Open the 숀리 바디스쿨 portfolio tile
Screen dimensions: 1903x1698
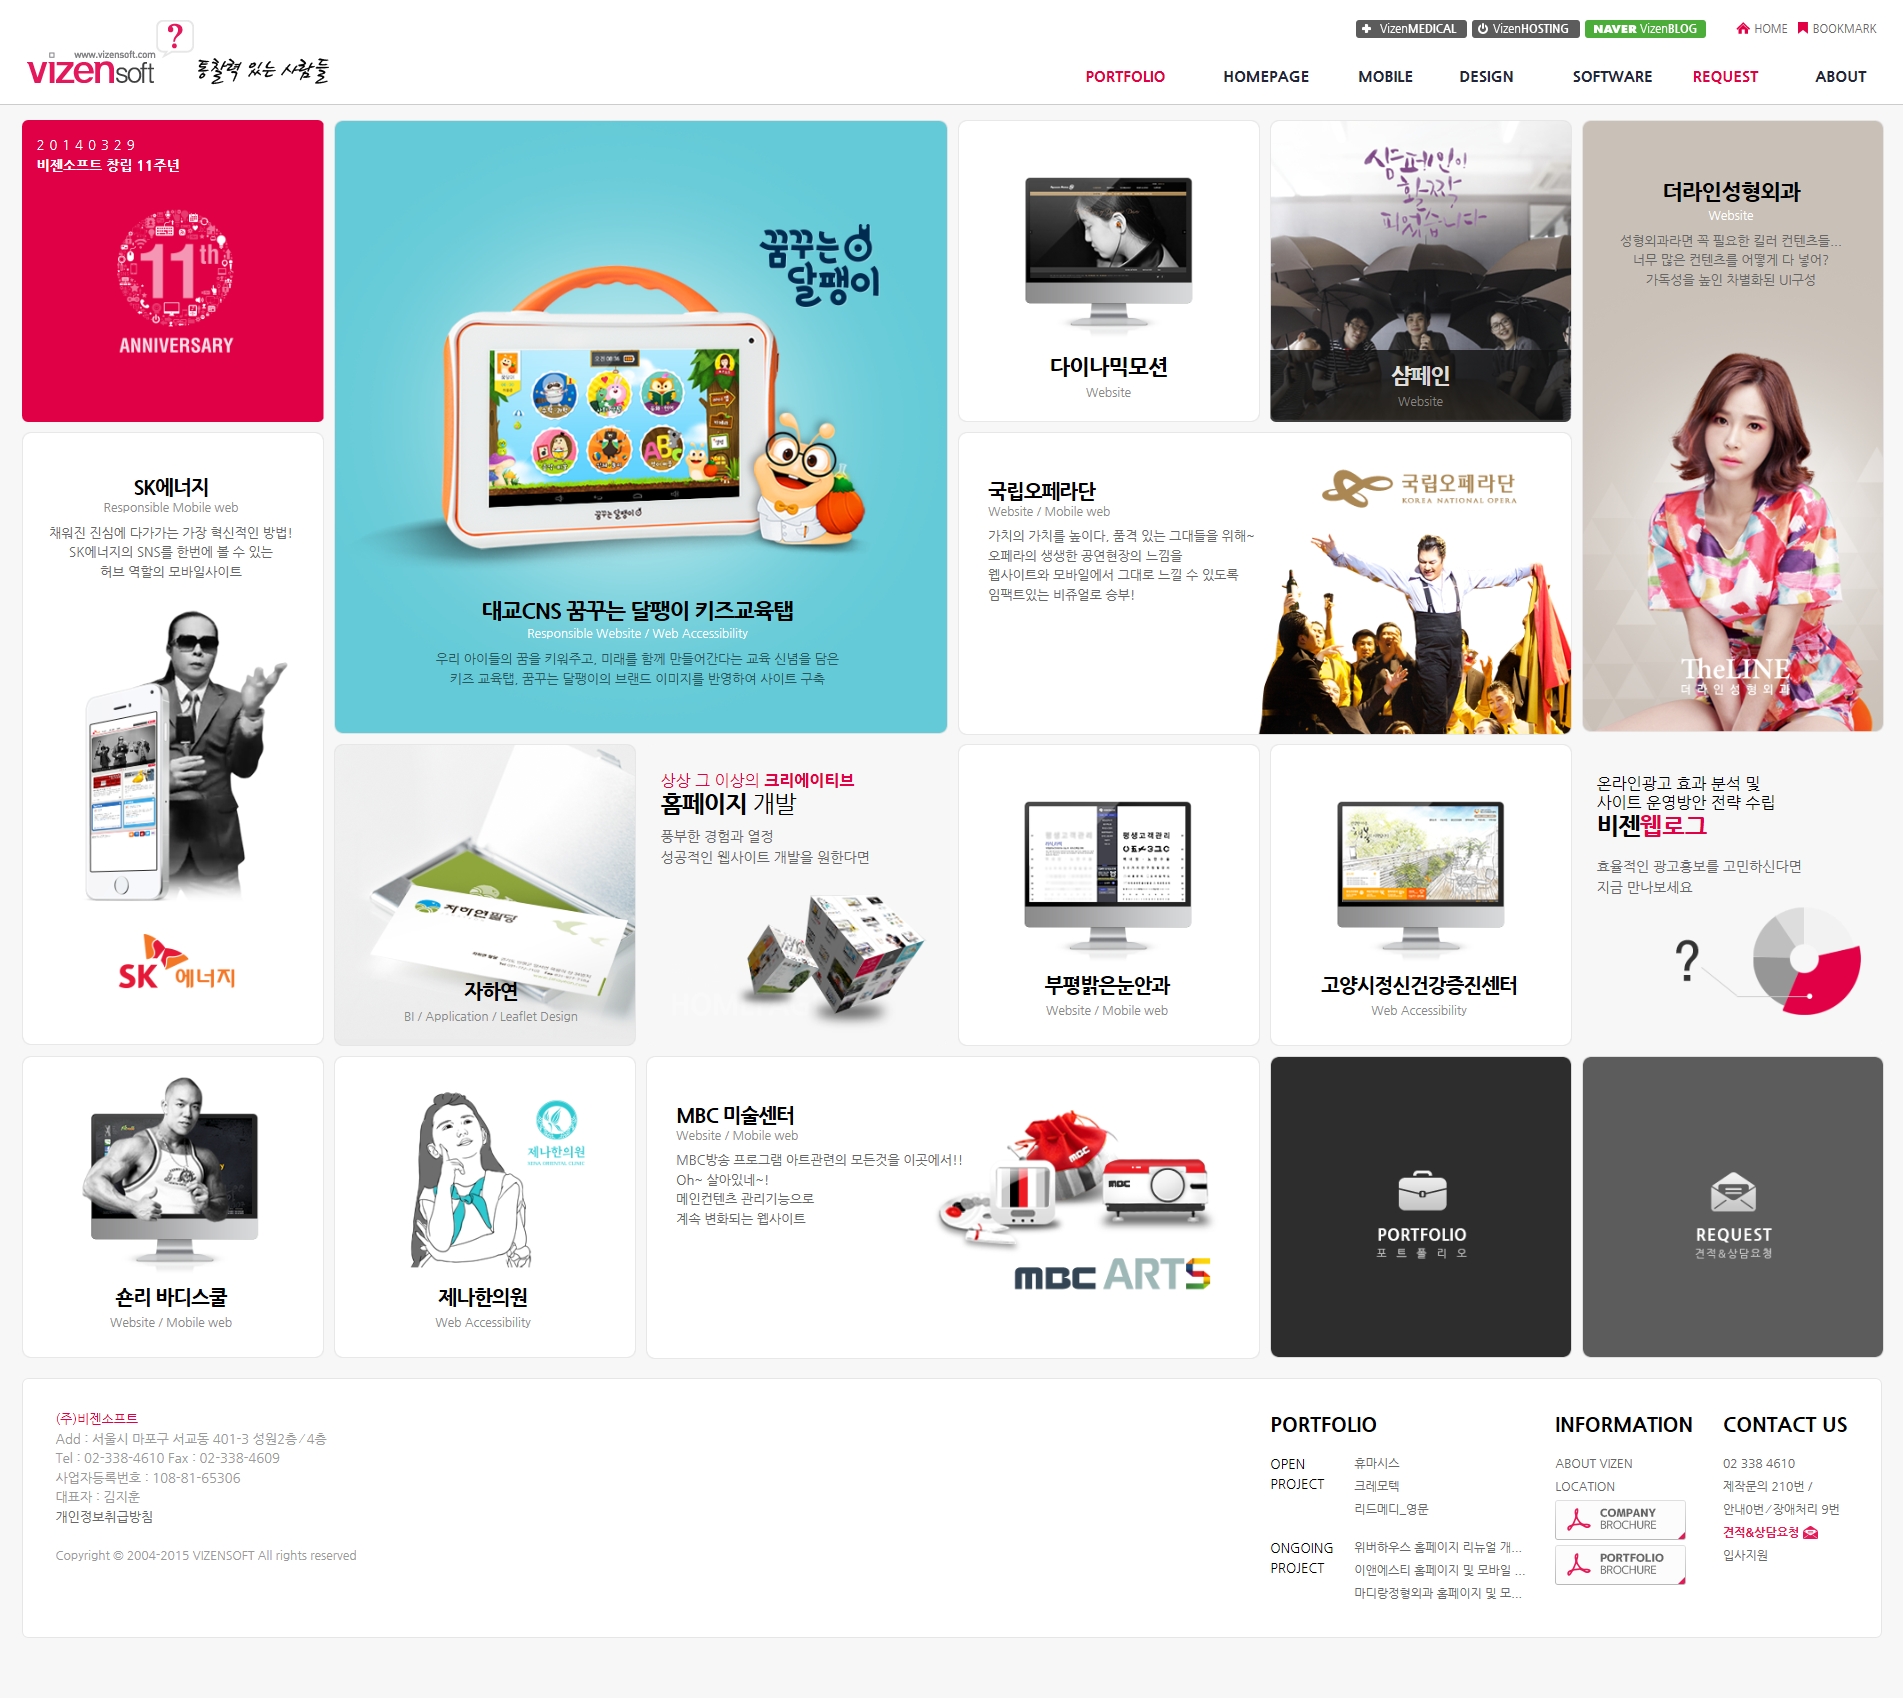click(x=173, y=1207)
